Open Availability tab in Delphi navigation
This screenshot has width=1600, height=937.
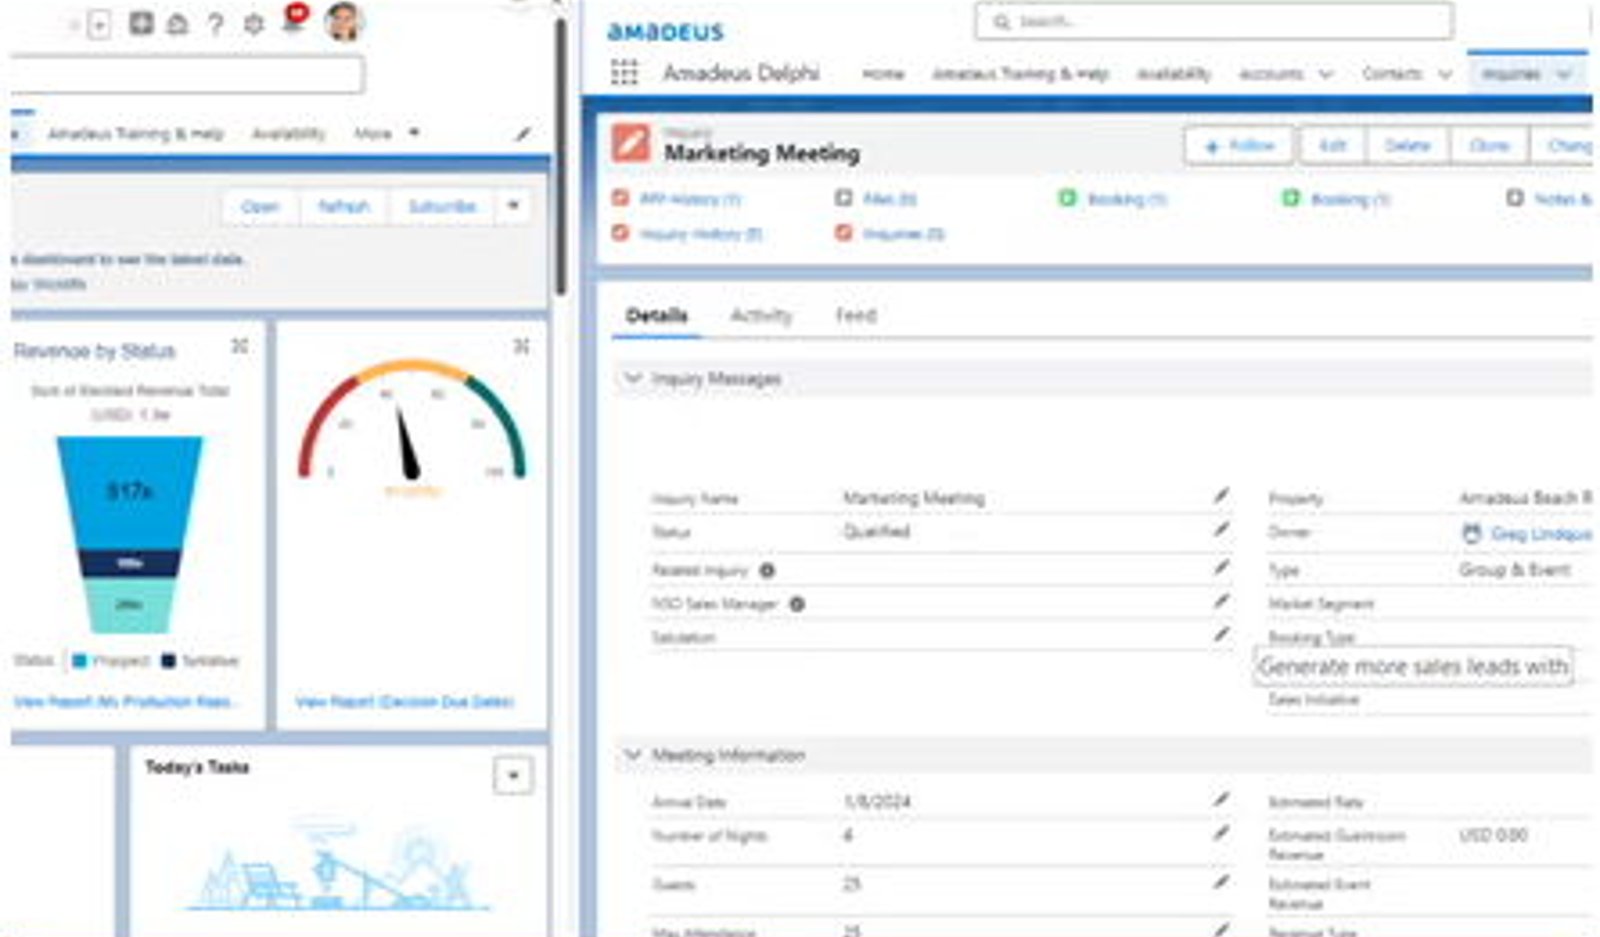pos(1174,74)
